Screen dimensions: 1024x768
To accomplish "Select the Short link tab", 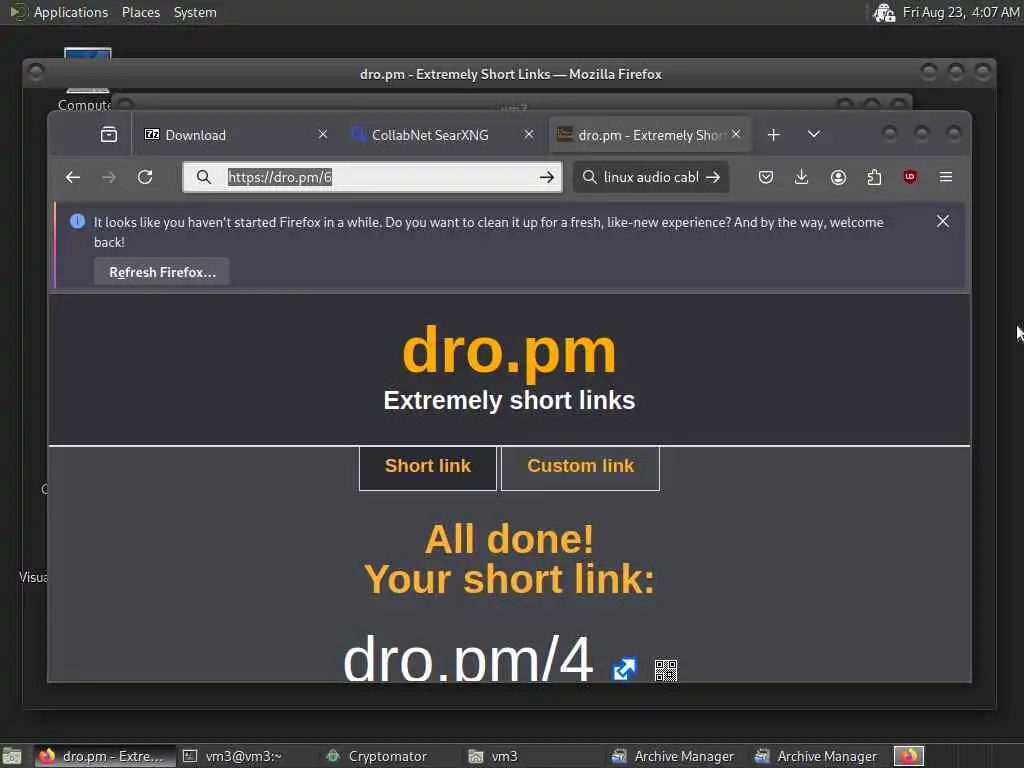I will pos(428,466).
